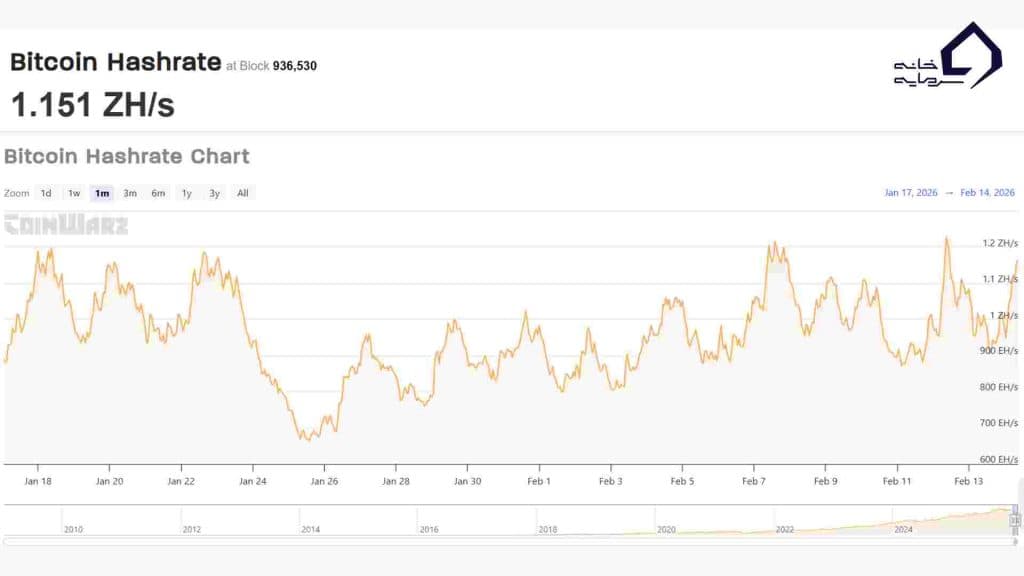
Task: Click the 1.151 ZH/s hashrate value
Action: click(x=92, y=104)
